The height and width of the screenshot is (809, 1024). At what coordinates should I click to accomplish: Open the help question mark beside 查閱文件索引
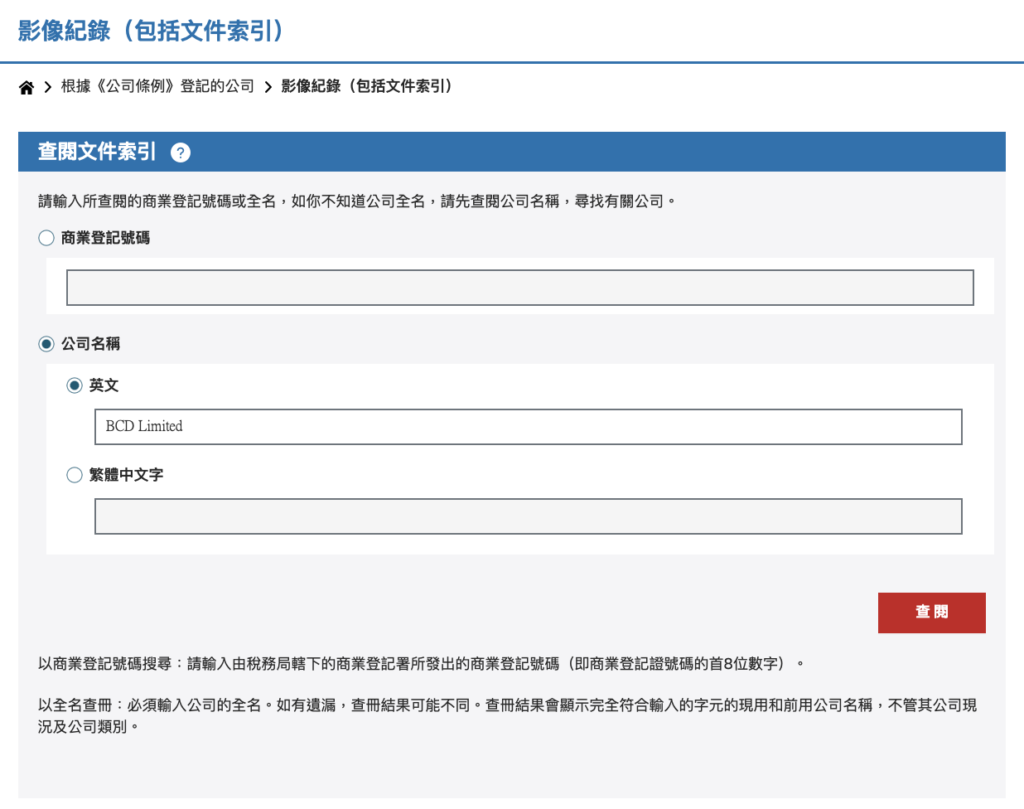point(180,153)
